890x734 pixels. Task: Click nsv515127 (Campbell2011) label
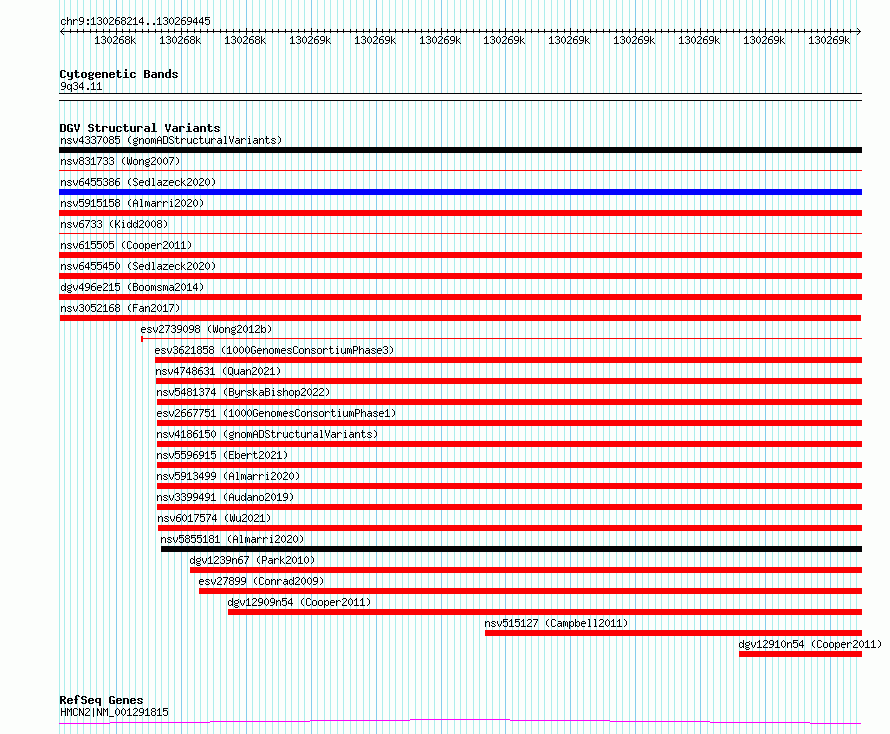[556, 623]
